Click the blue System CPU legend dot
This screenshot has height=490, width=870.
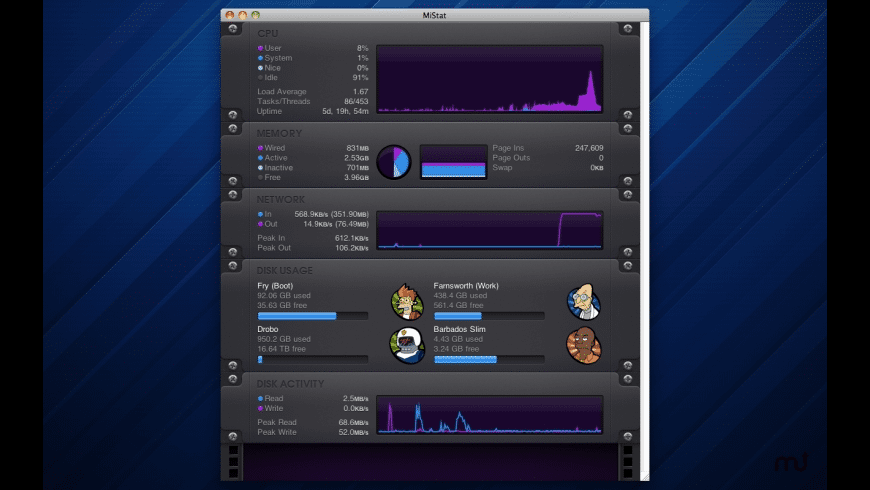pos(260,58)
